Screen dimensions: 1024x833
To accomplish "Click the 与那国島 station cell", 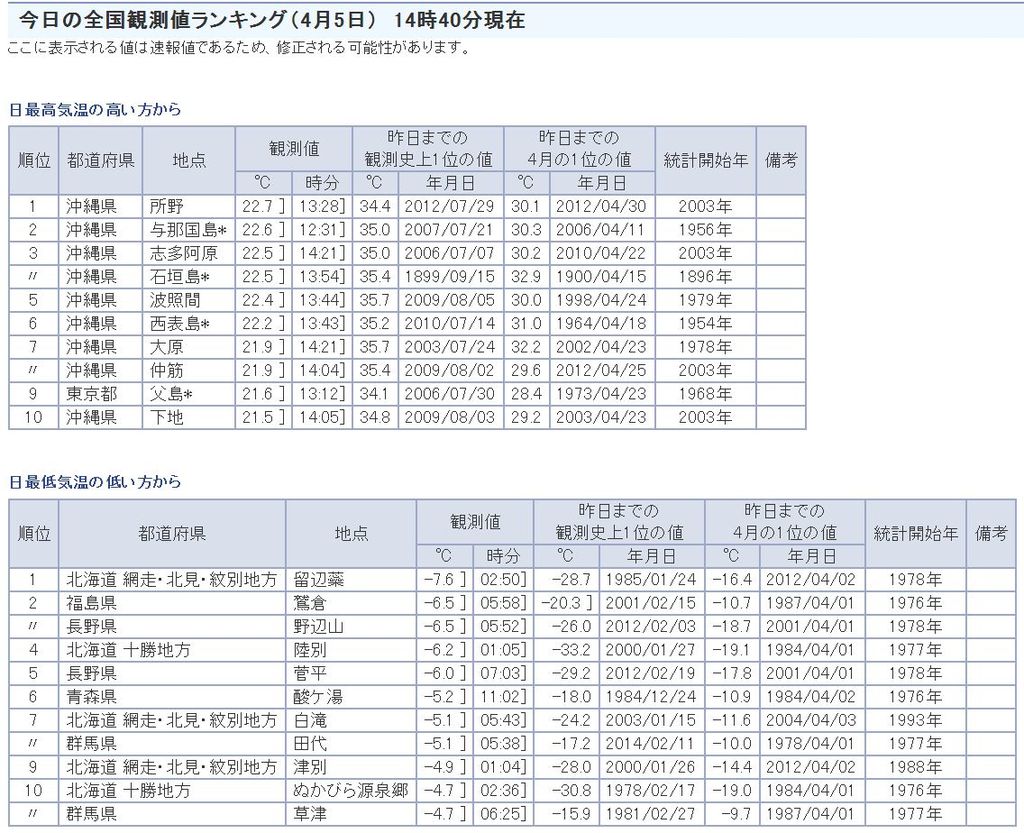I will coord(187,229).
